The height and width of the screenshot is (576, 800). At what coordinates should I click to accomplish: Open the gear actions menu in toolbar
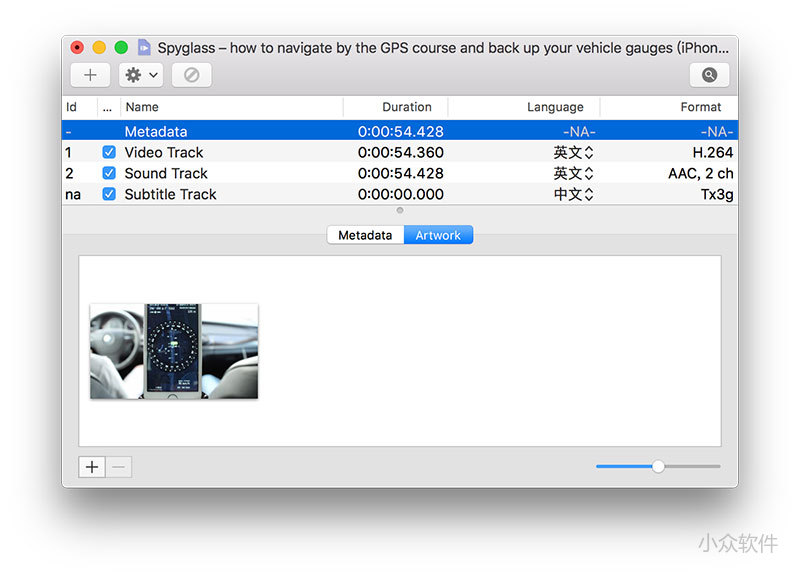(140, 75)
